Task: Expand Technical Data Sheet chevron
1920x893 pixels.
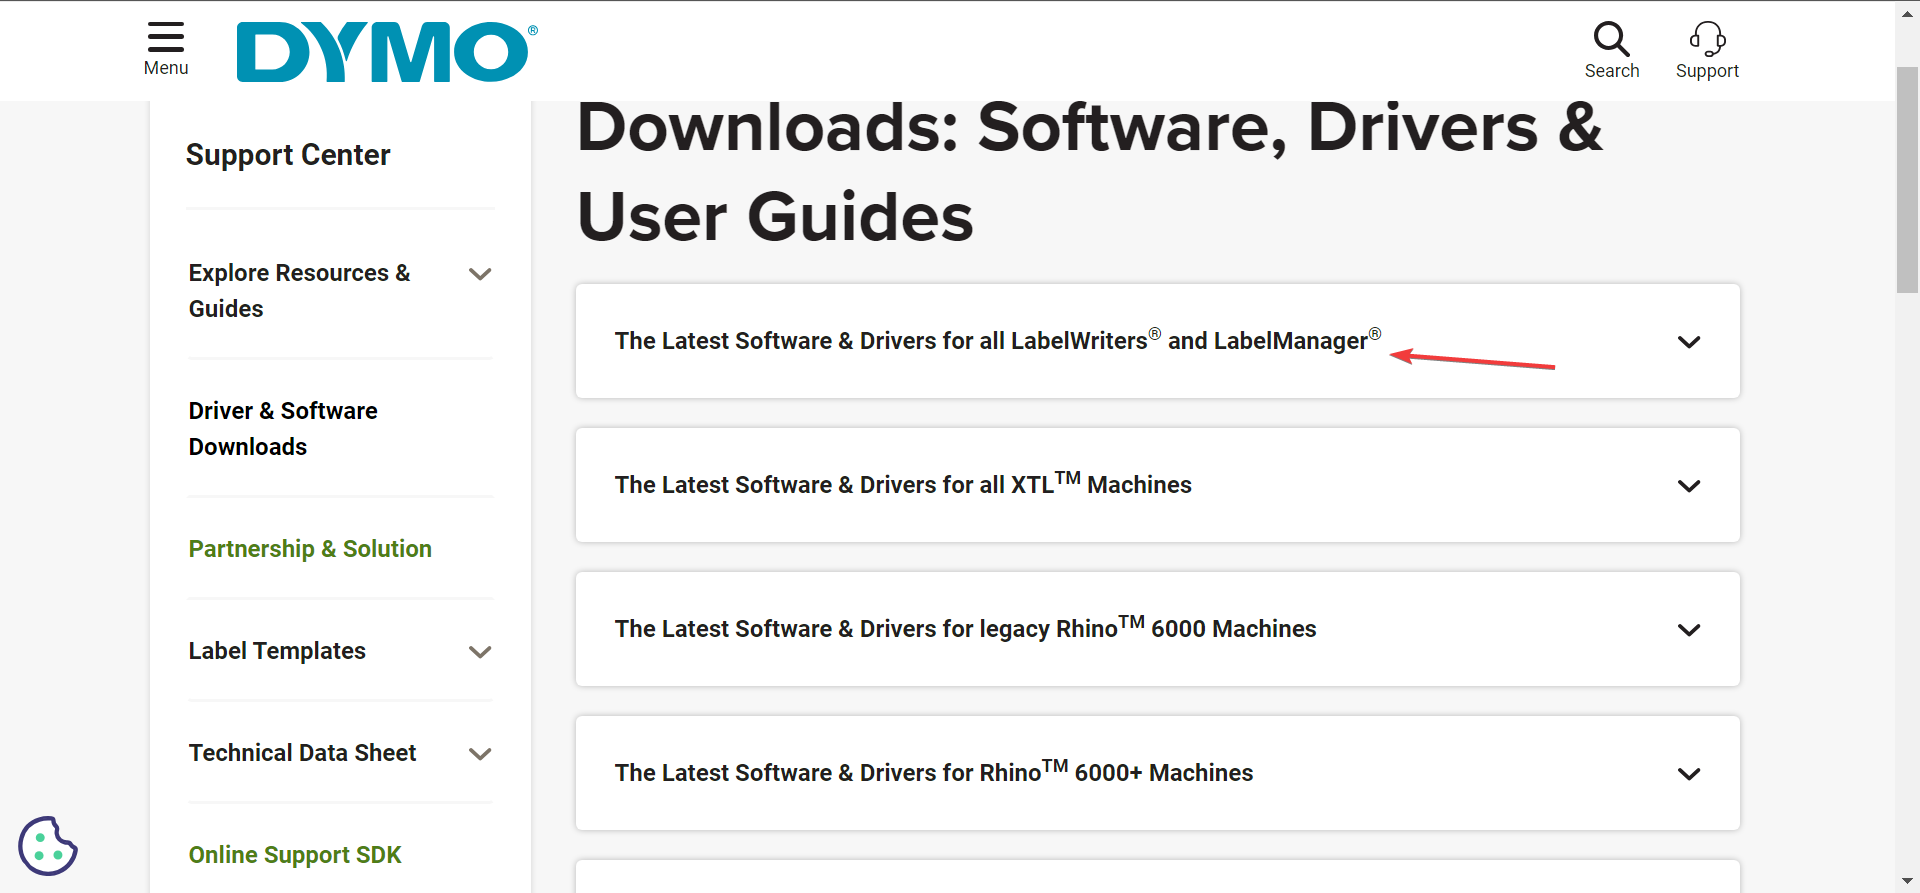Action: pyautogui.click(x=480, y=754)
